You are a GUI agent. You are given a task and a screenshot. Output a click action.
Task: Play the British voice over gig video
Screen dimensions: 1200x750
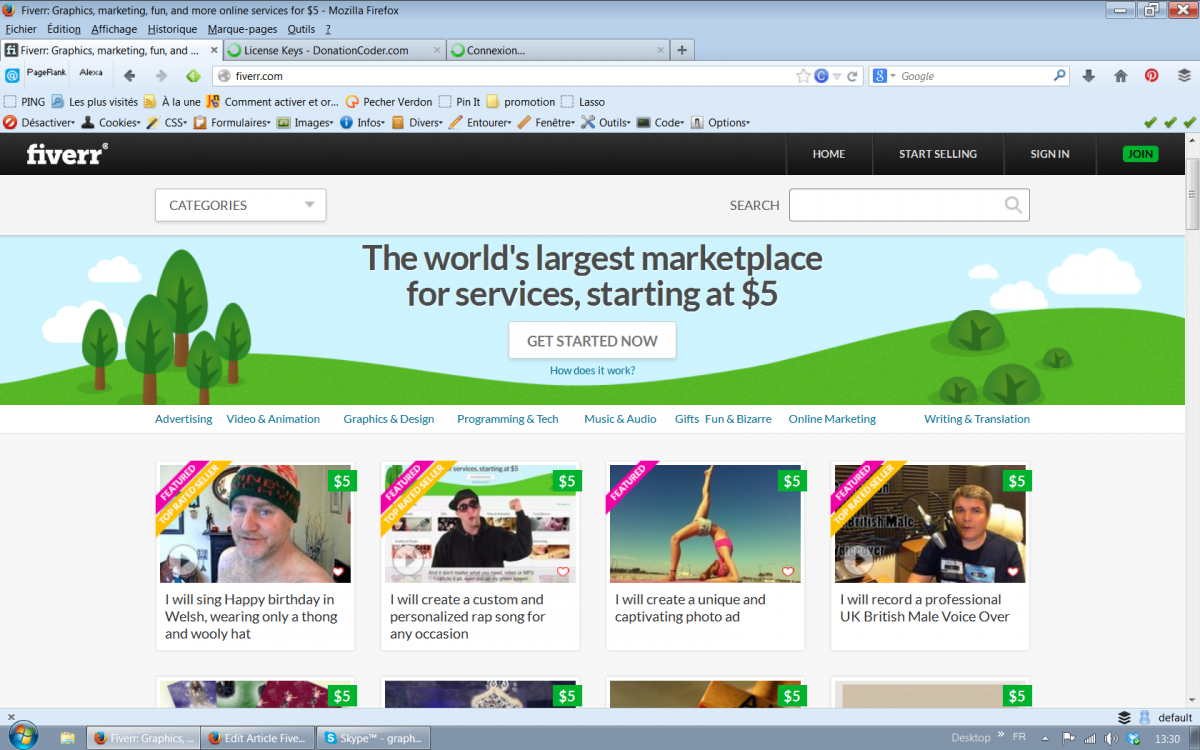(857, 561)
